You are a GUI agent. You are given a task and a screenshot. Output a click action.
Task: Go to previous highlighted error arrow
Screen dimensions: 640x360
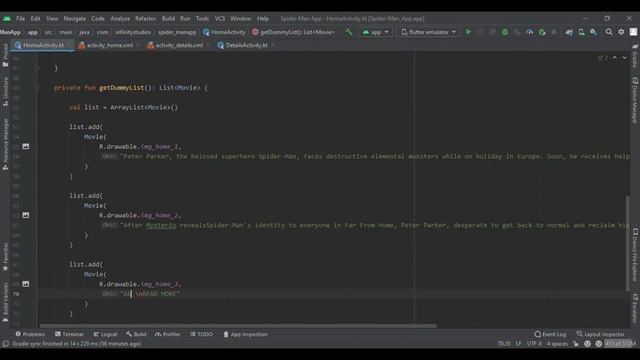click(x=615, y=58)
